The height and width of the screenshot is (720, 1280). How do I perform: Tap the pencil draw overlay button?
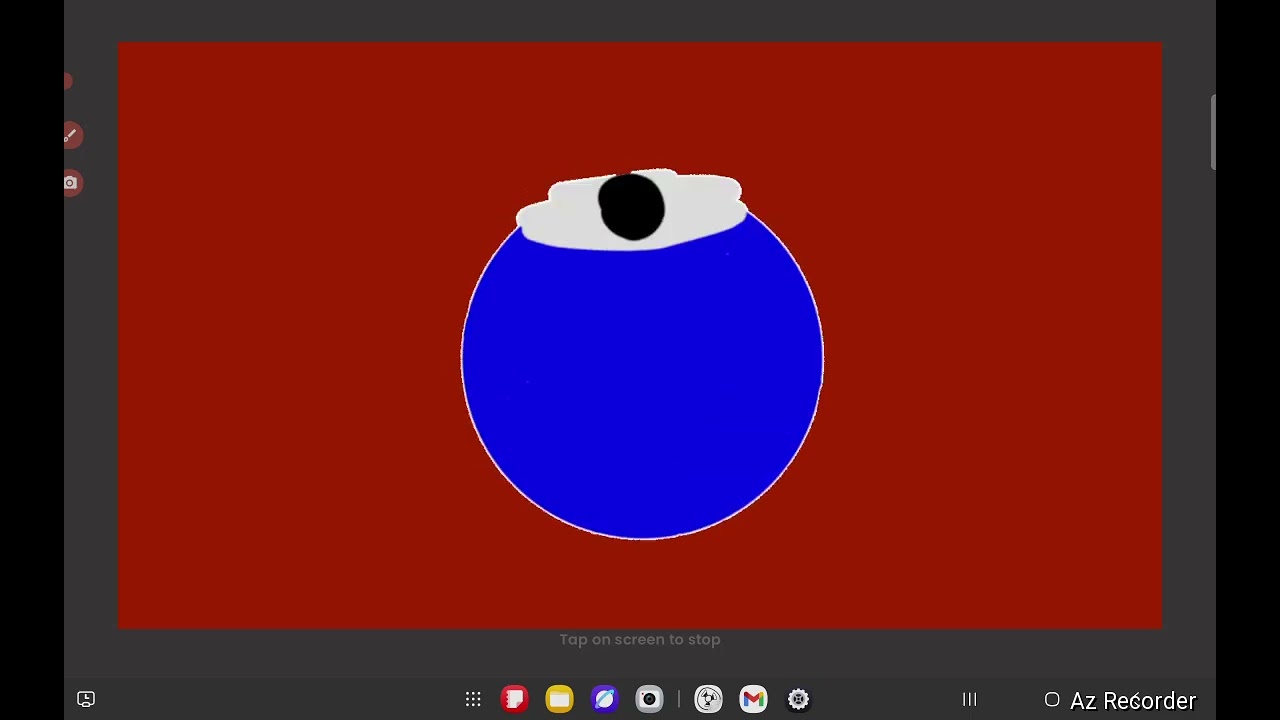coord(71,135)
